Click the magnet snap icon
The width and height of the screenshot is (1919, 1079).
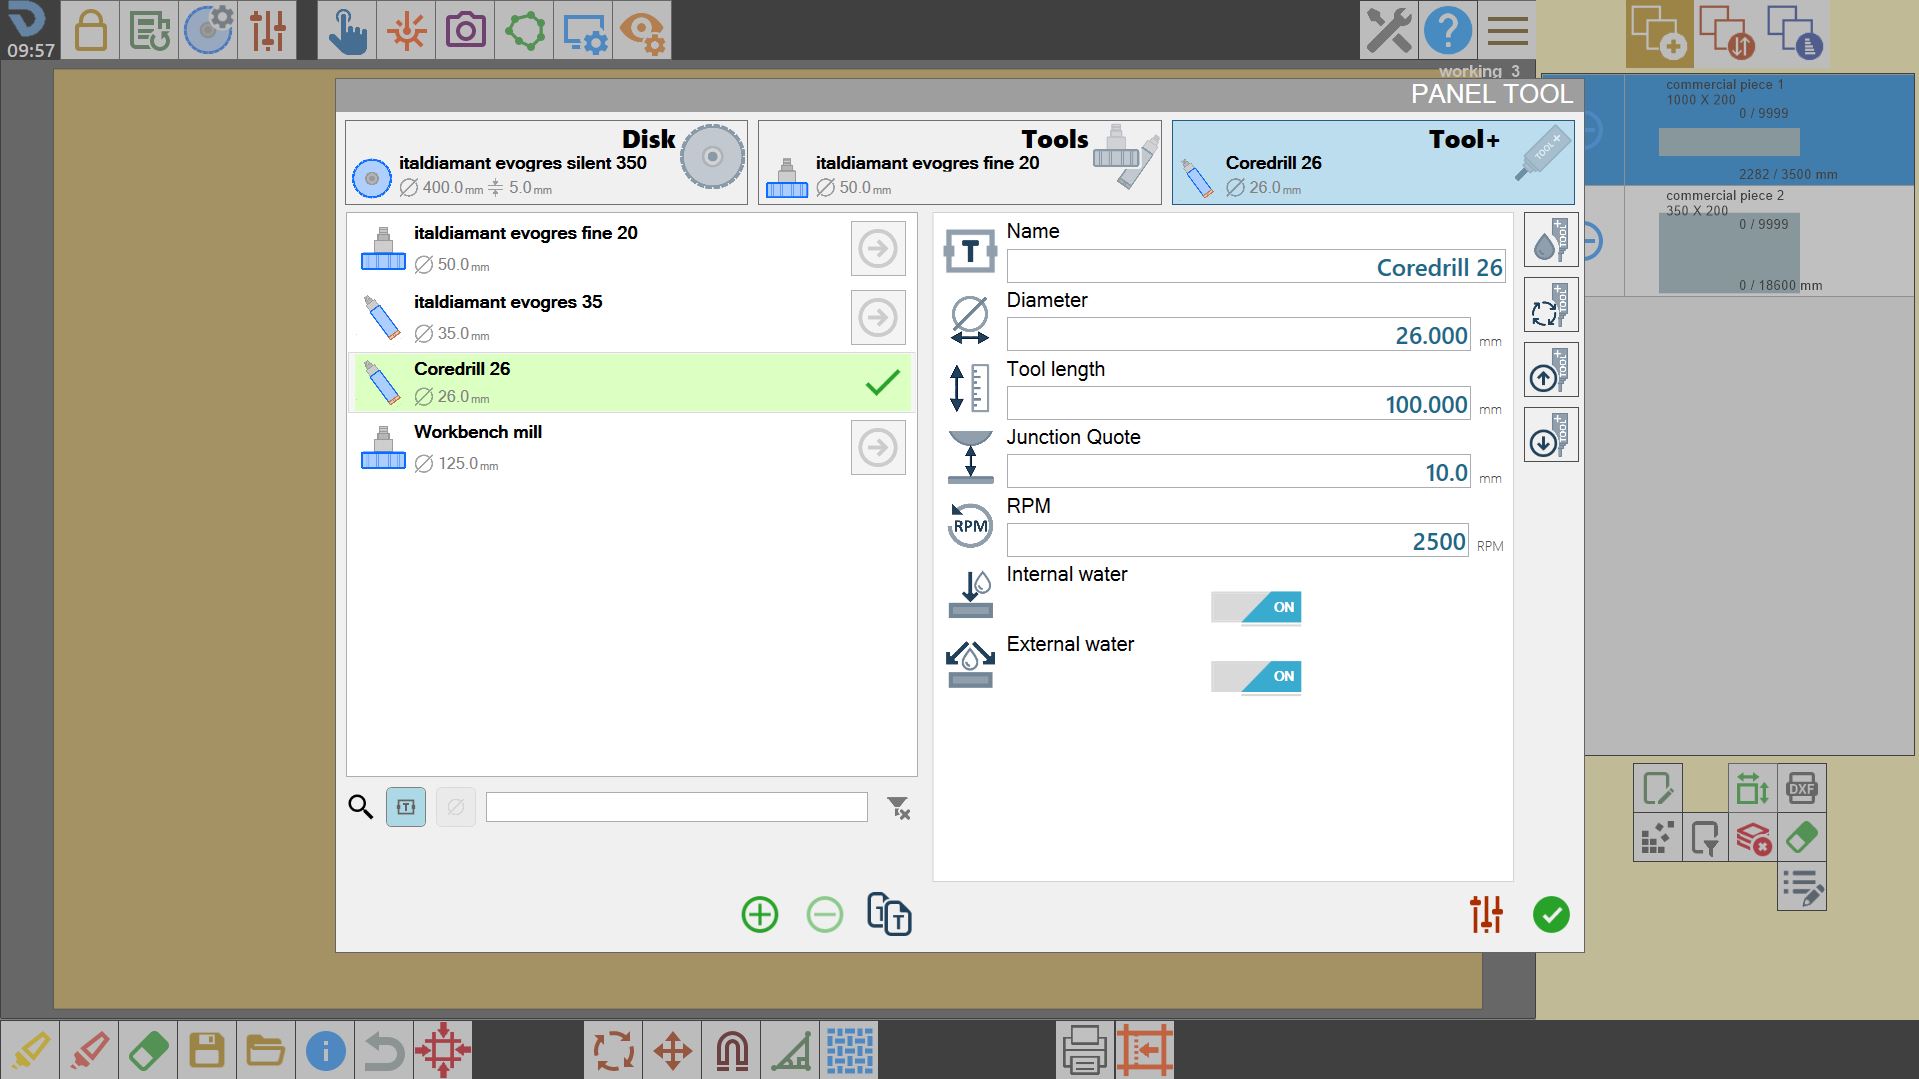(732, 1050)
